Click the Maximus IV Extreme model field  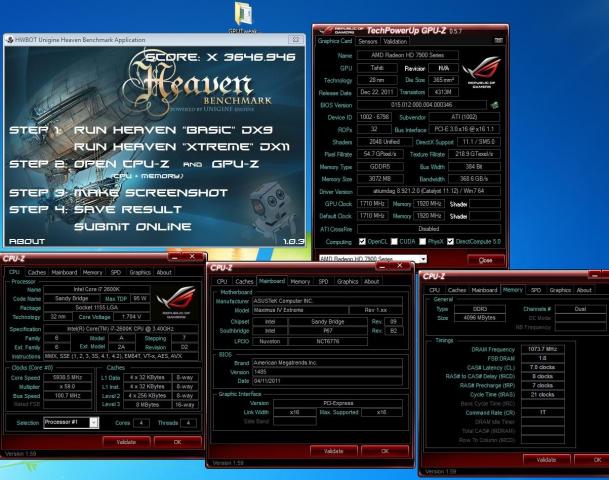(300, 310)
